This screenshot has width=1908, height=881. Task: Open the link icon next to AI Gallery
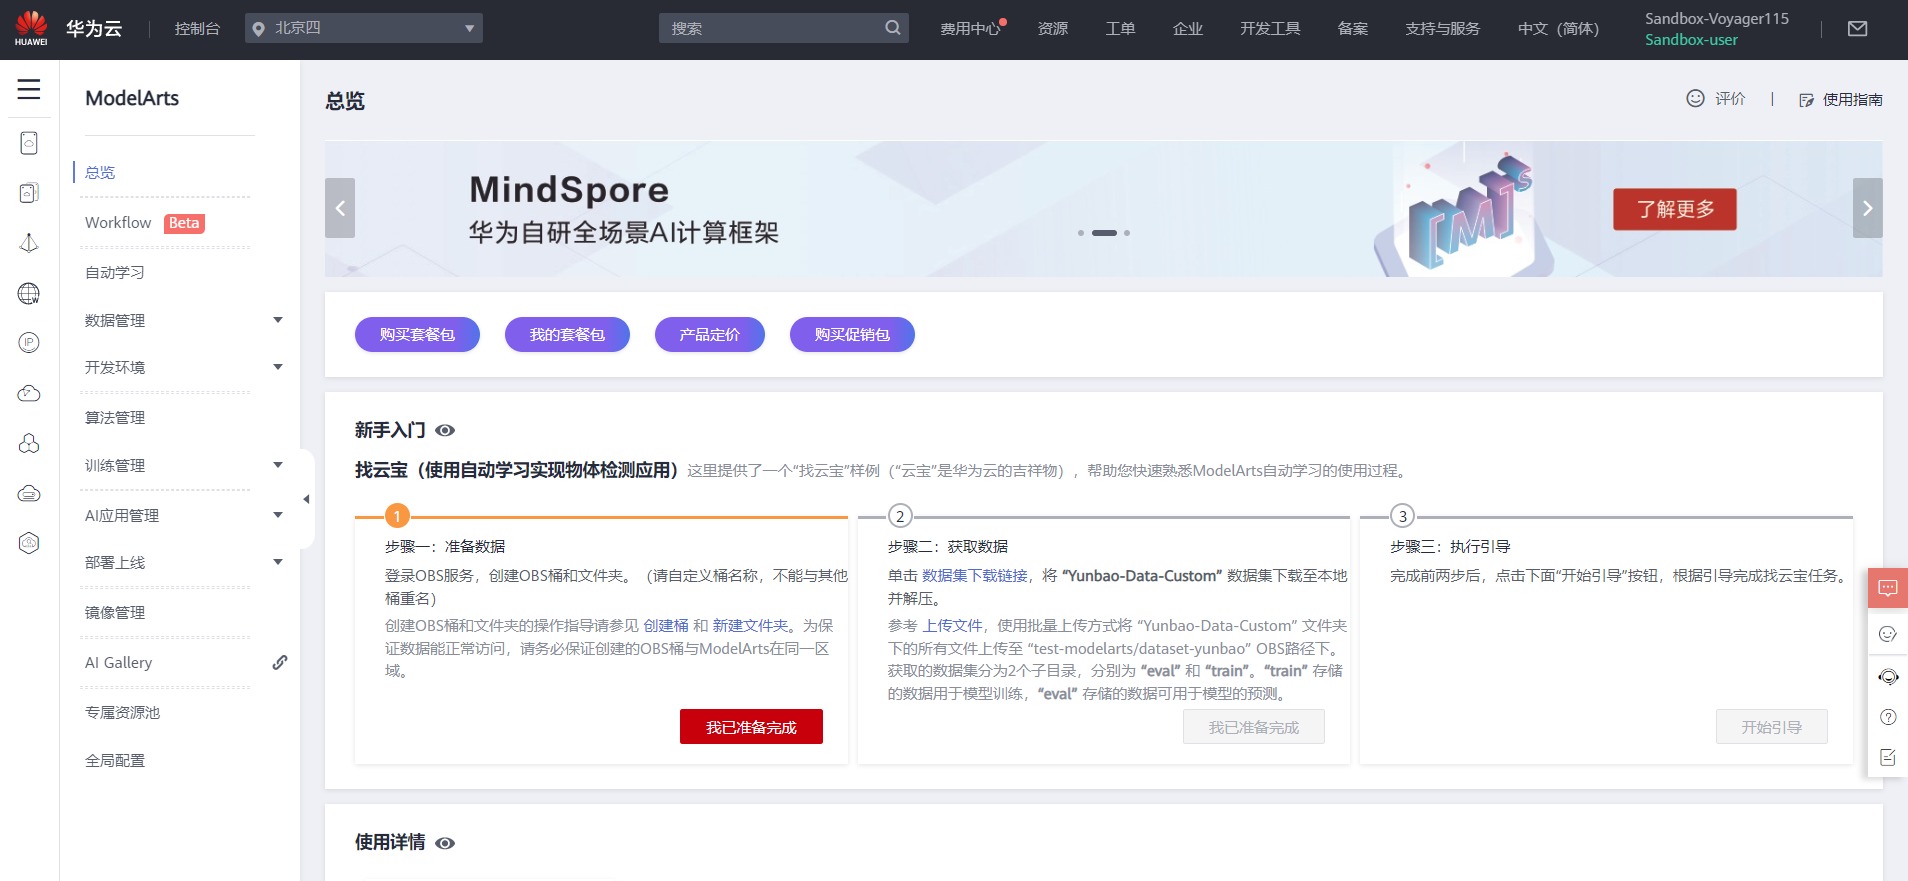[280, 662]
